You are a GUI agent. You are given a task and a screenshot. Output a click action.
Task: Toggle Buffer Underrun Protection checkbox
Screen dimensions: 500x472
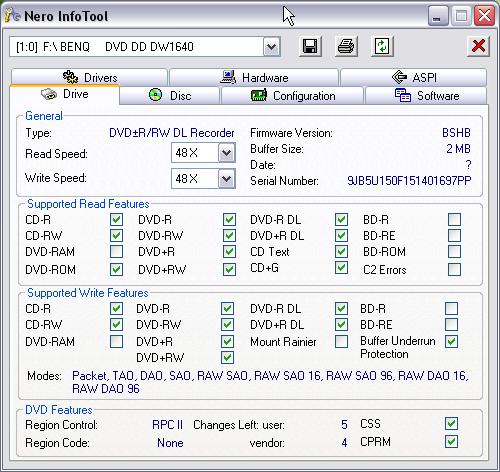(x=452, y=342)
